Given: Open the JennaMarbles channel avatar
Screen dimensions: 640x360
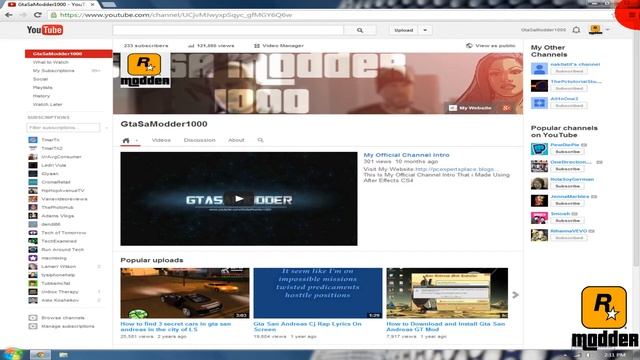Looking at the screenshot, I should point(539,200).
